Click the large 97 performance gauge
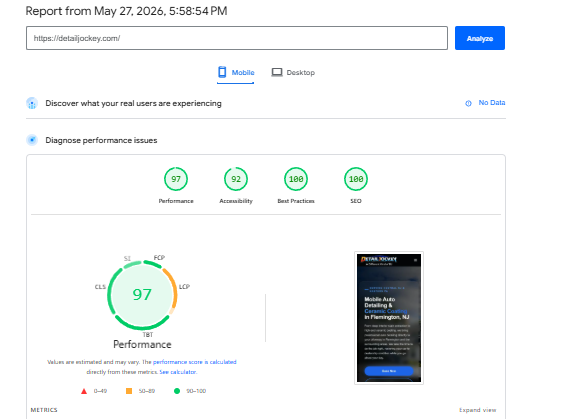 click(142, 295)
